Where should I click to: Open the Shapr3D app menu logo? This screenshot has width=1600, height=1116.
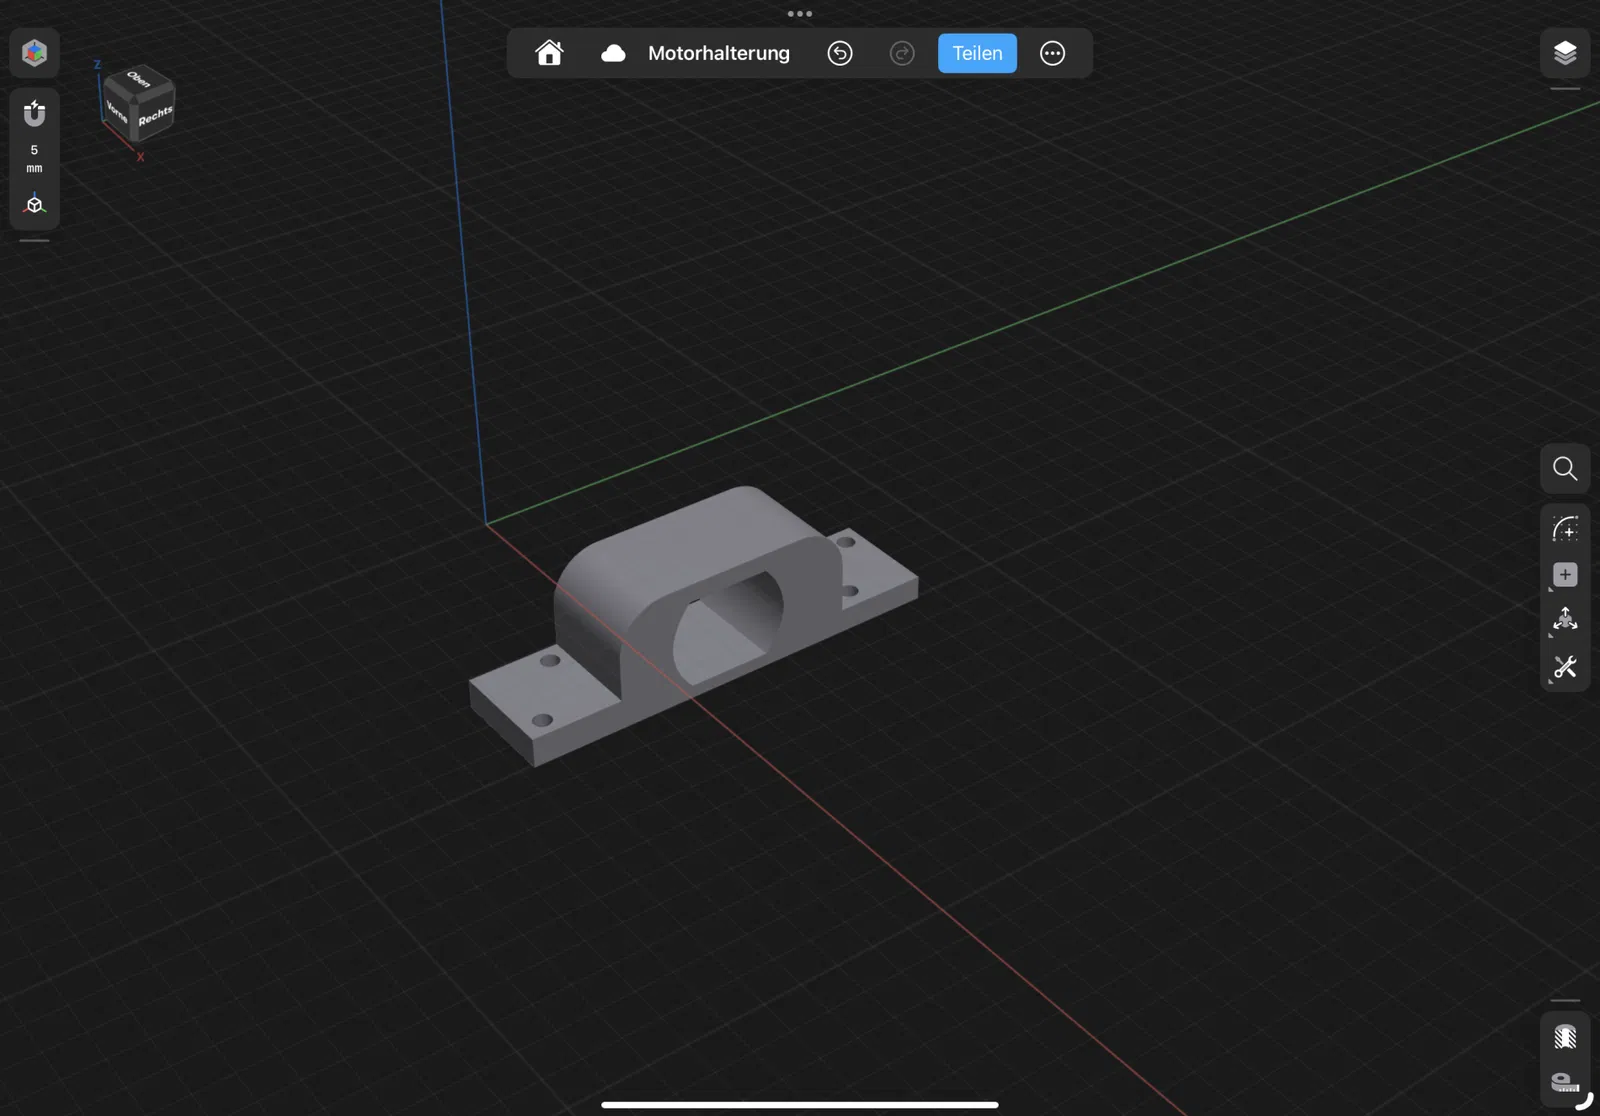[35, 53]
